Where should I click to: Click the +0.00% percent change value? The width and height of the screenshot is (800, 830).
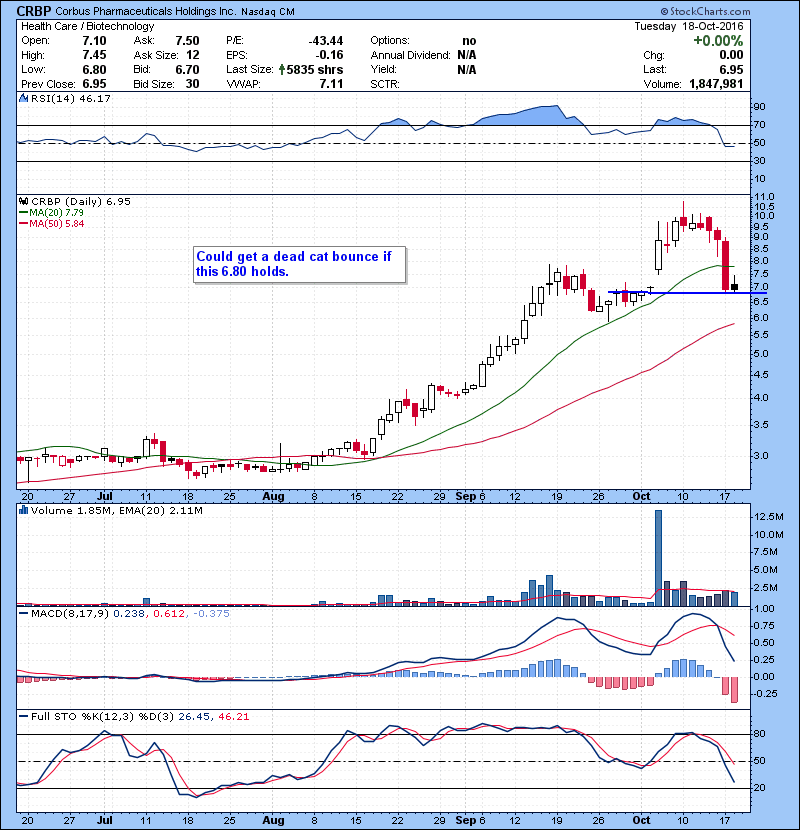pyautogui.click(x=718, y=41)
